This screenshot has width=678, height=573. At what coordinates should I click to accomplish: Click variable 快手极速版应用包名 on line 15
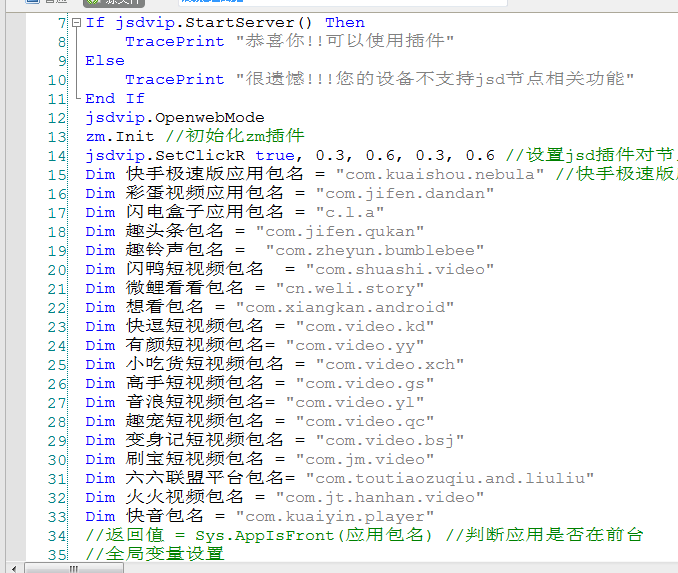click(x=214, y=174)
